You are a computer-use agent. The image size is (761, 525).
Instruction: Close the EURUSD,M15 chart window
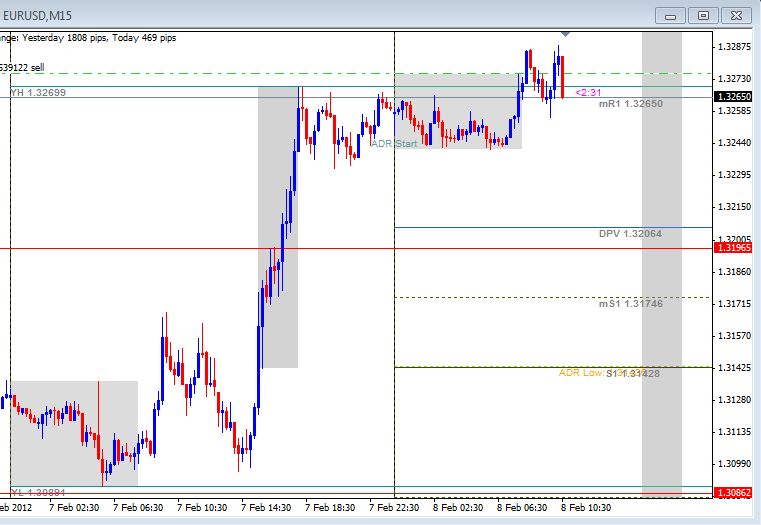[x=736, y=16]
